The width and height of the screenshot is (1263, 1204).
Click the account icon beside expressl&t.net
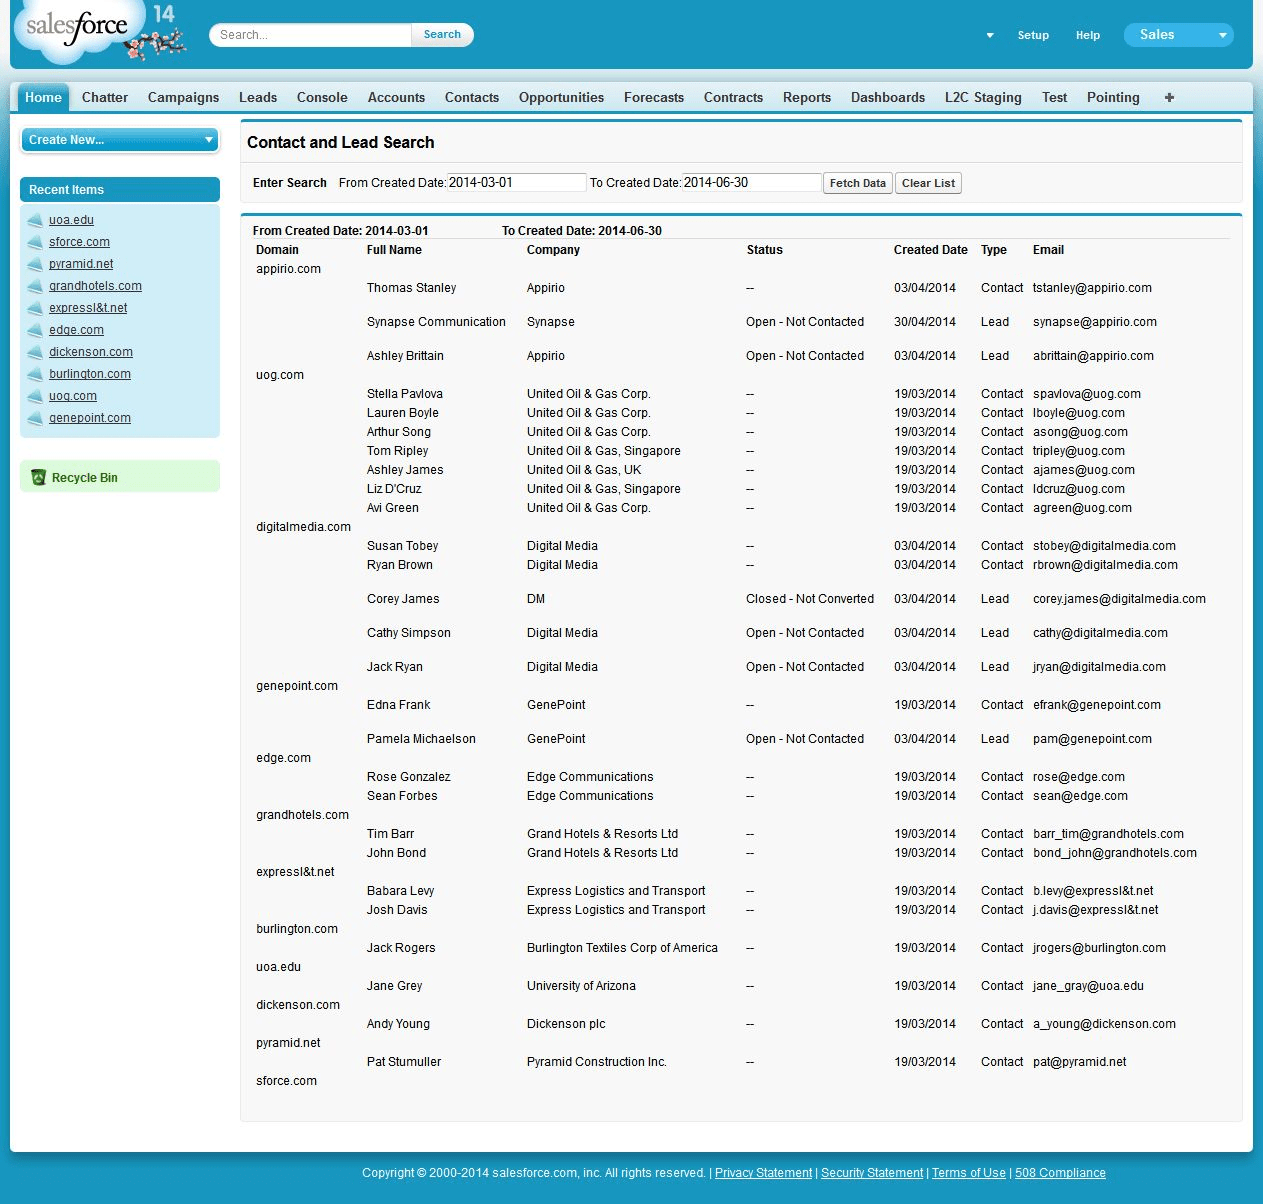[x=35, y=308]
